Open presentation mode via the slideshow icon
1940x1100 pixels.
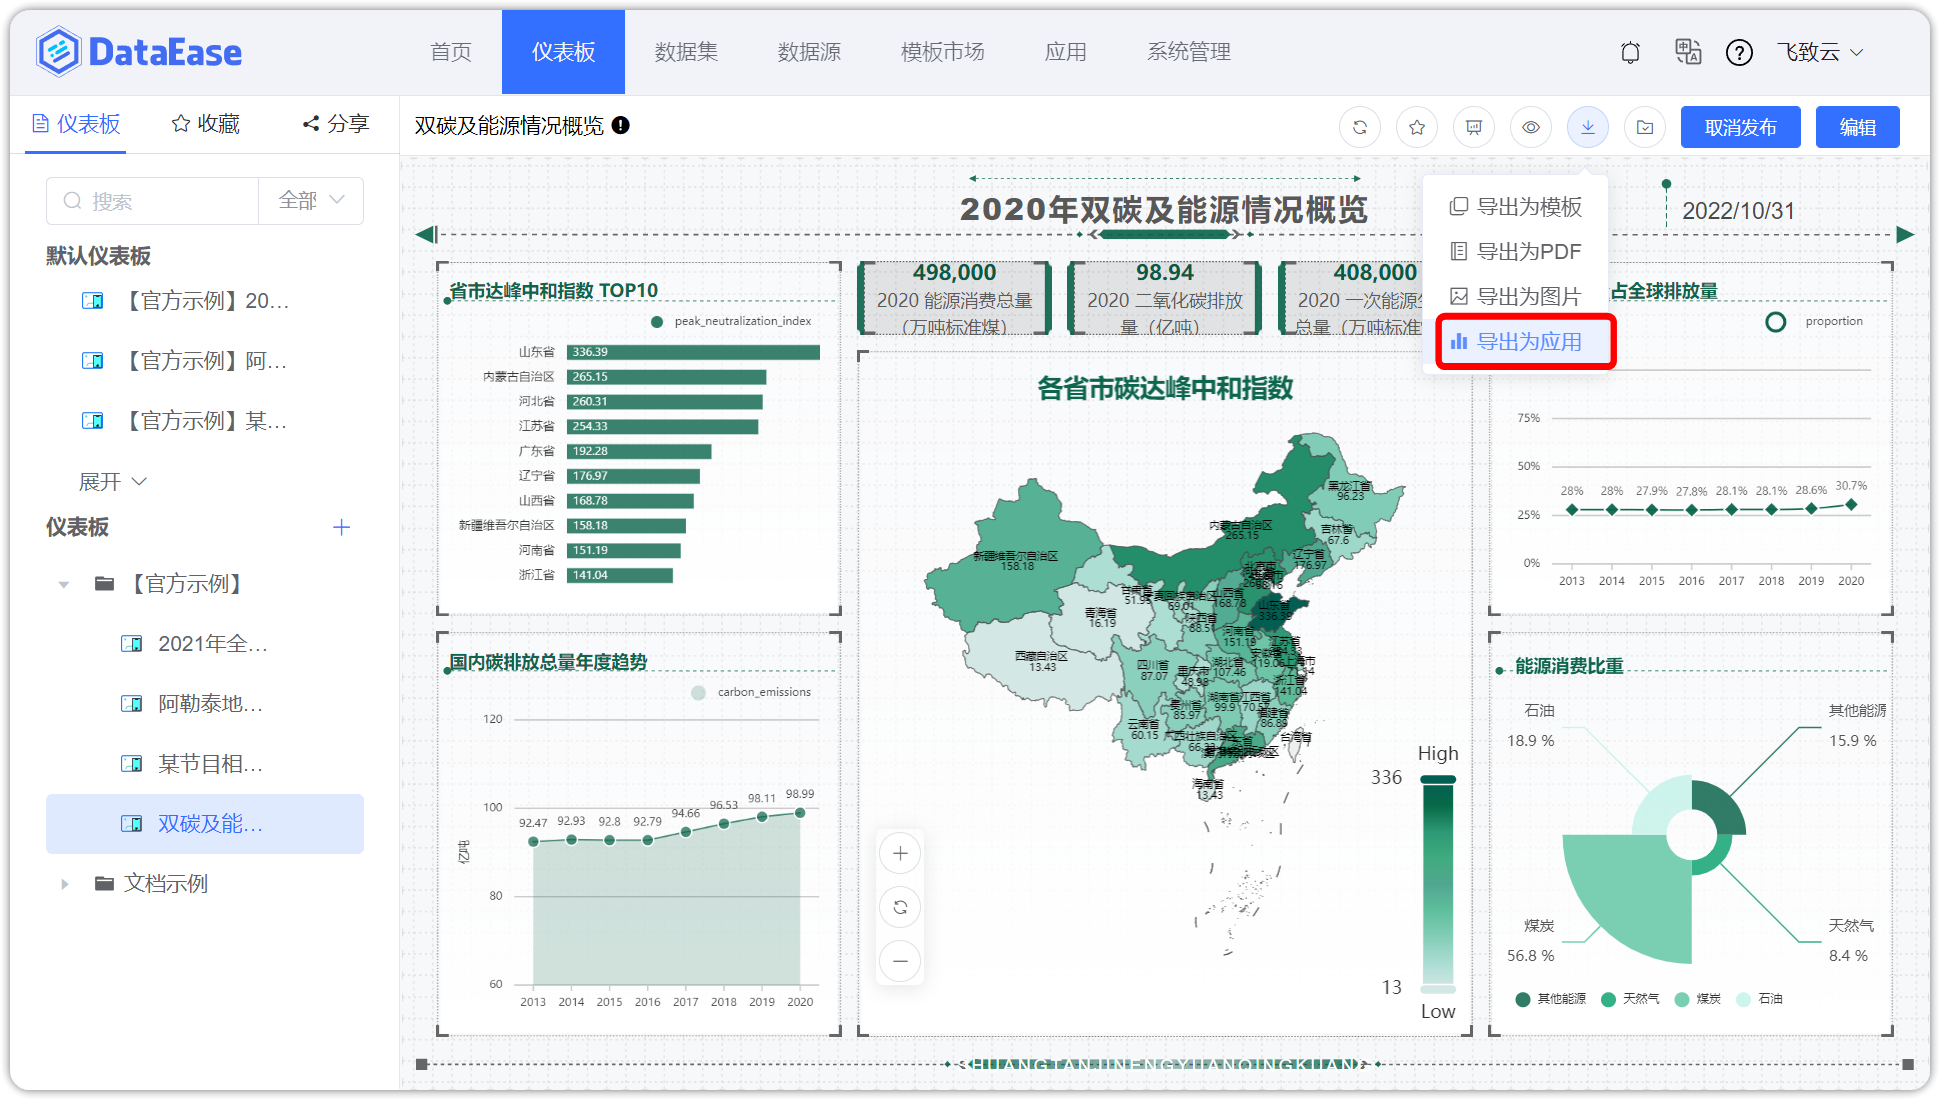1474,127
